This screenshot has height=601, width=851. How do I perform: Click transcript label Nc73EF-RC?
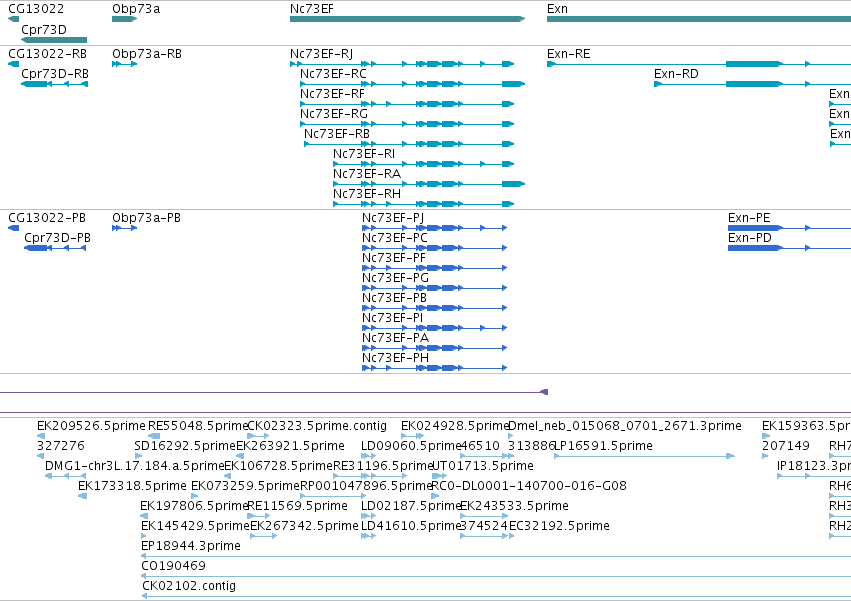coord(333,74)
